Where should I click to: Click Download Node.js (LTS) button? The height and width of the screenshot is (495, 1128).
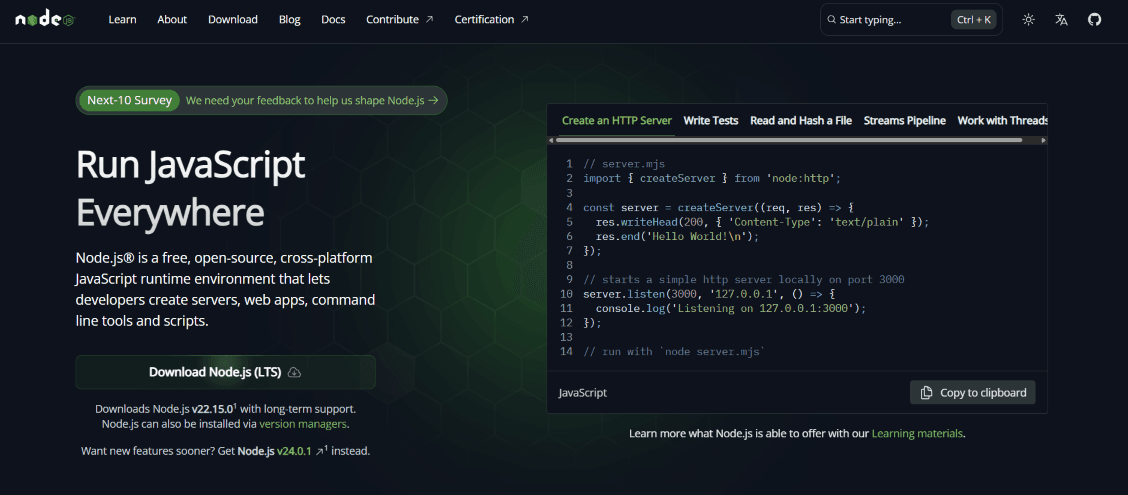tap(225, 372)
